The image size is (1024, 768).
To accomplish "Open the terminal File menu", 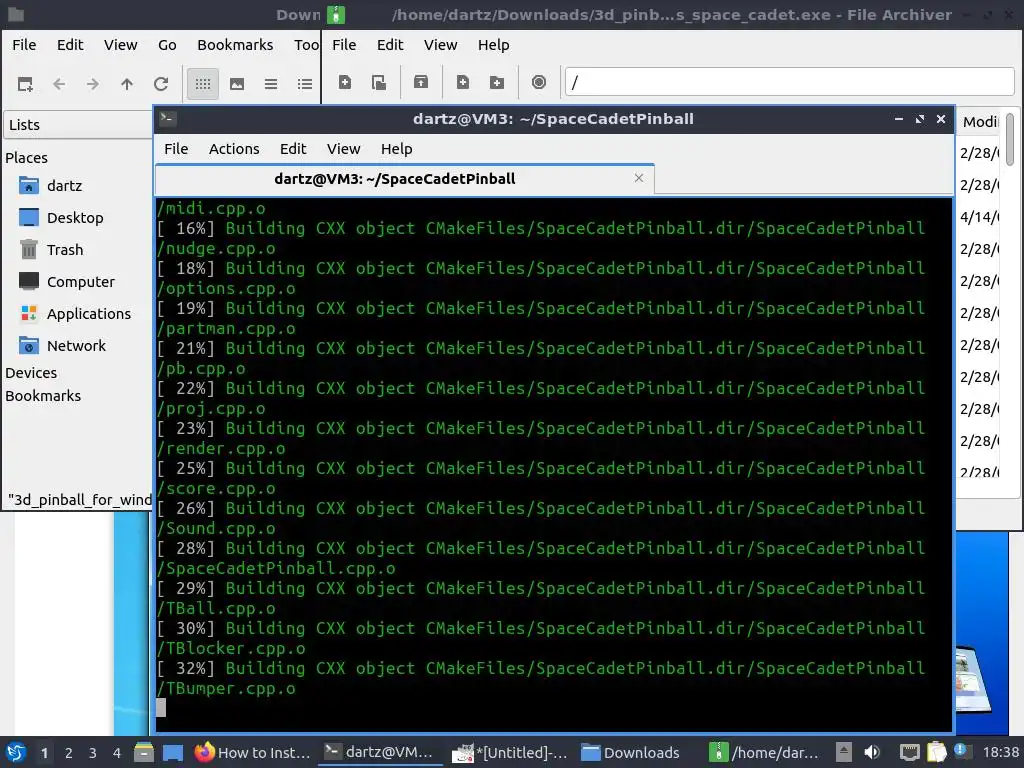I will point(176,149).
